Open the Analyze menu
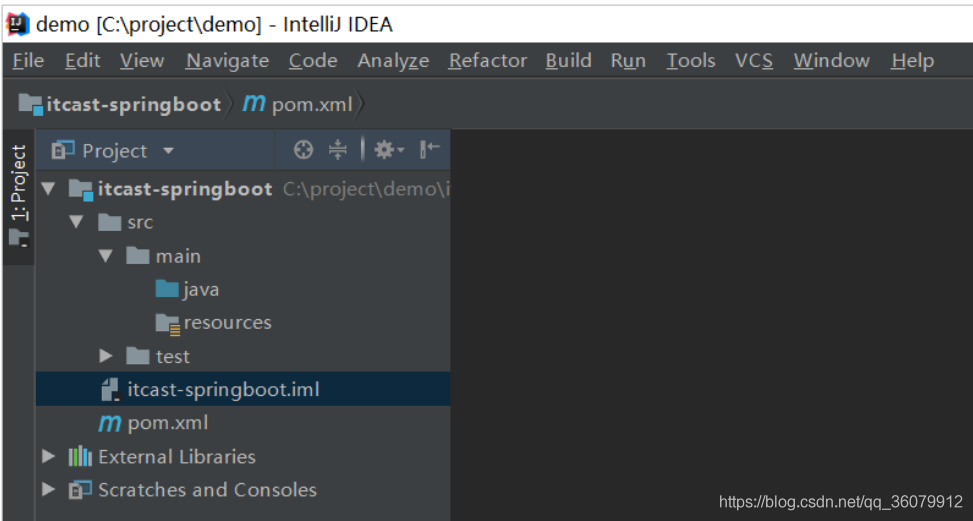973x521 pixels. [393, 60]
